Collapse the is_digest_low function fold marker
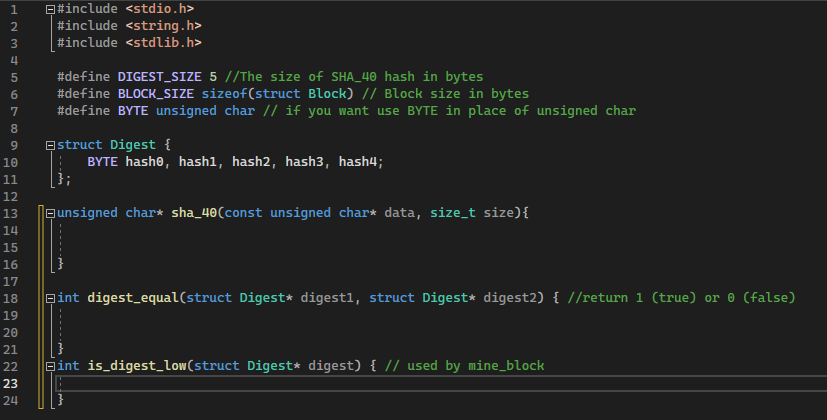Screen dimensions: 827x420 51,366
